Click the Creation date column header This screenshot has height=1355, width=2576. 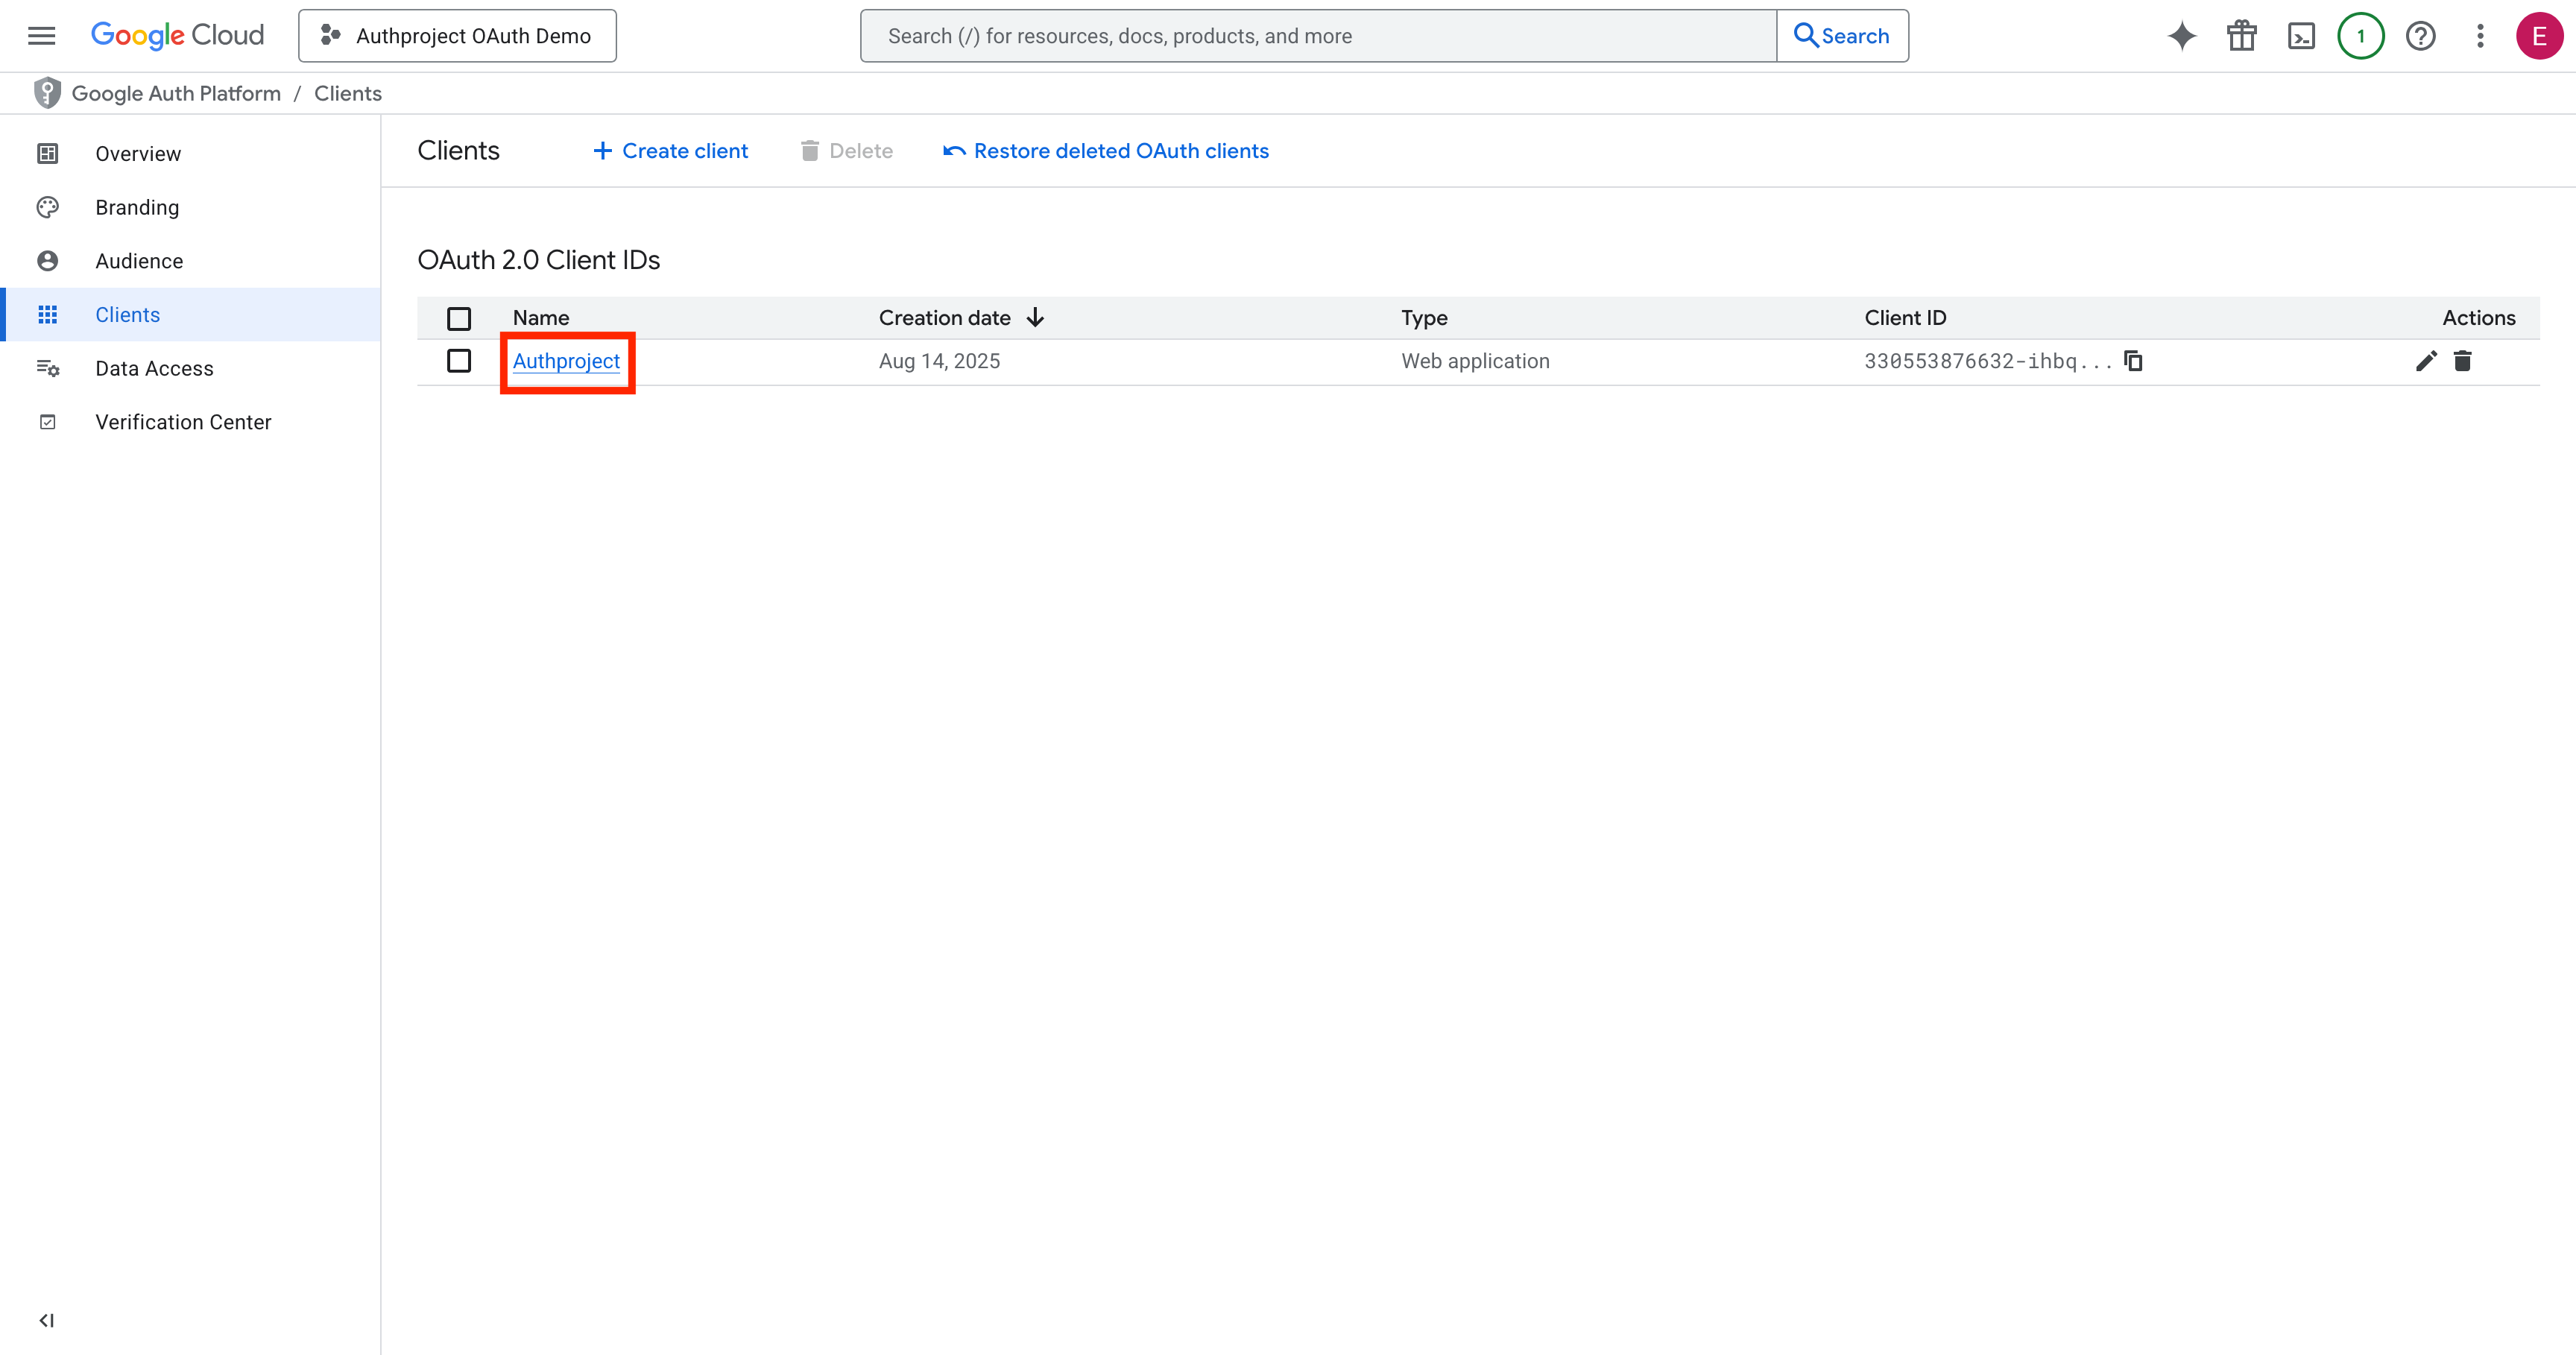coord(945,318)
